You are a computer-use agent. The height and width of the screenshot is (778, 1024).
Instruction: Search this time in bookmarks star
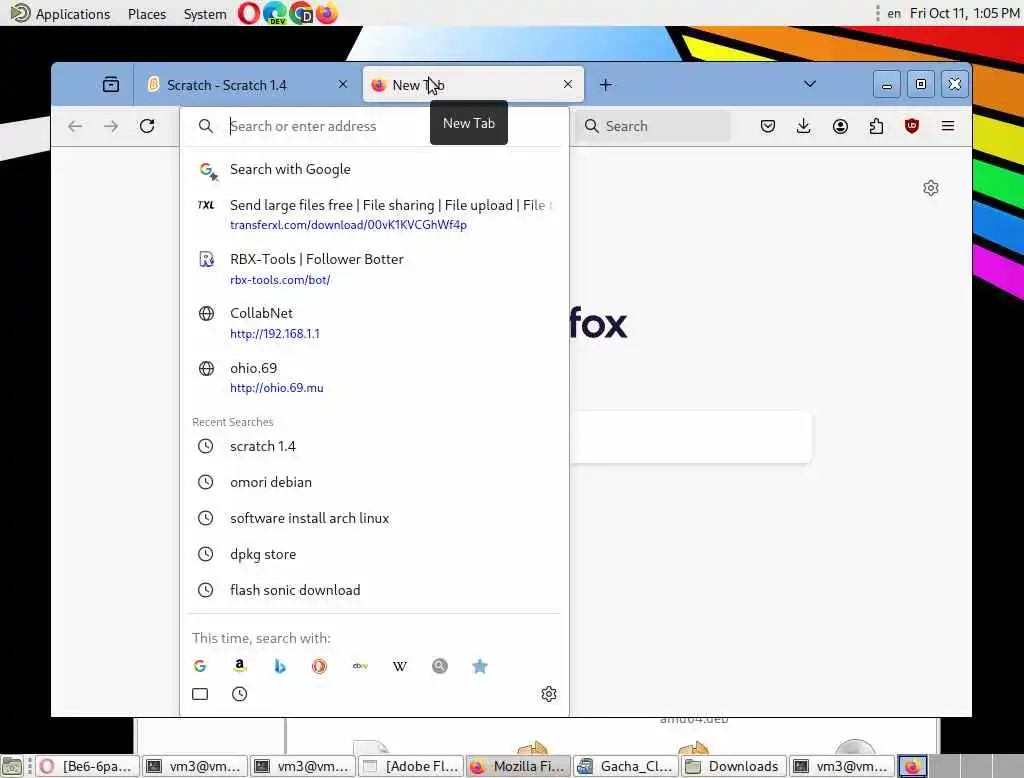coord(480,666)
